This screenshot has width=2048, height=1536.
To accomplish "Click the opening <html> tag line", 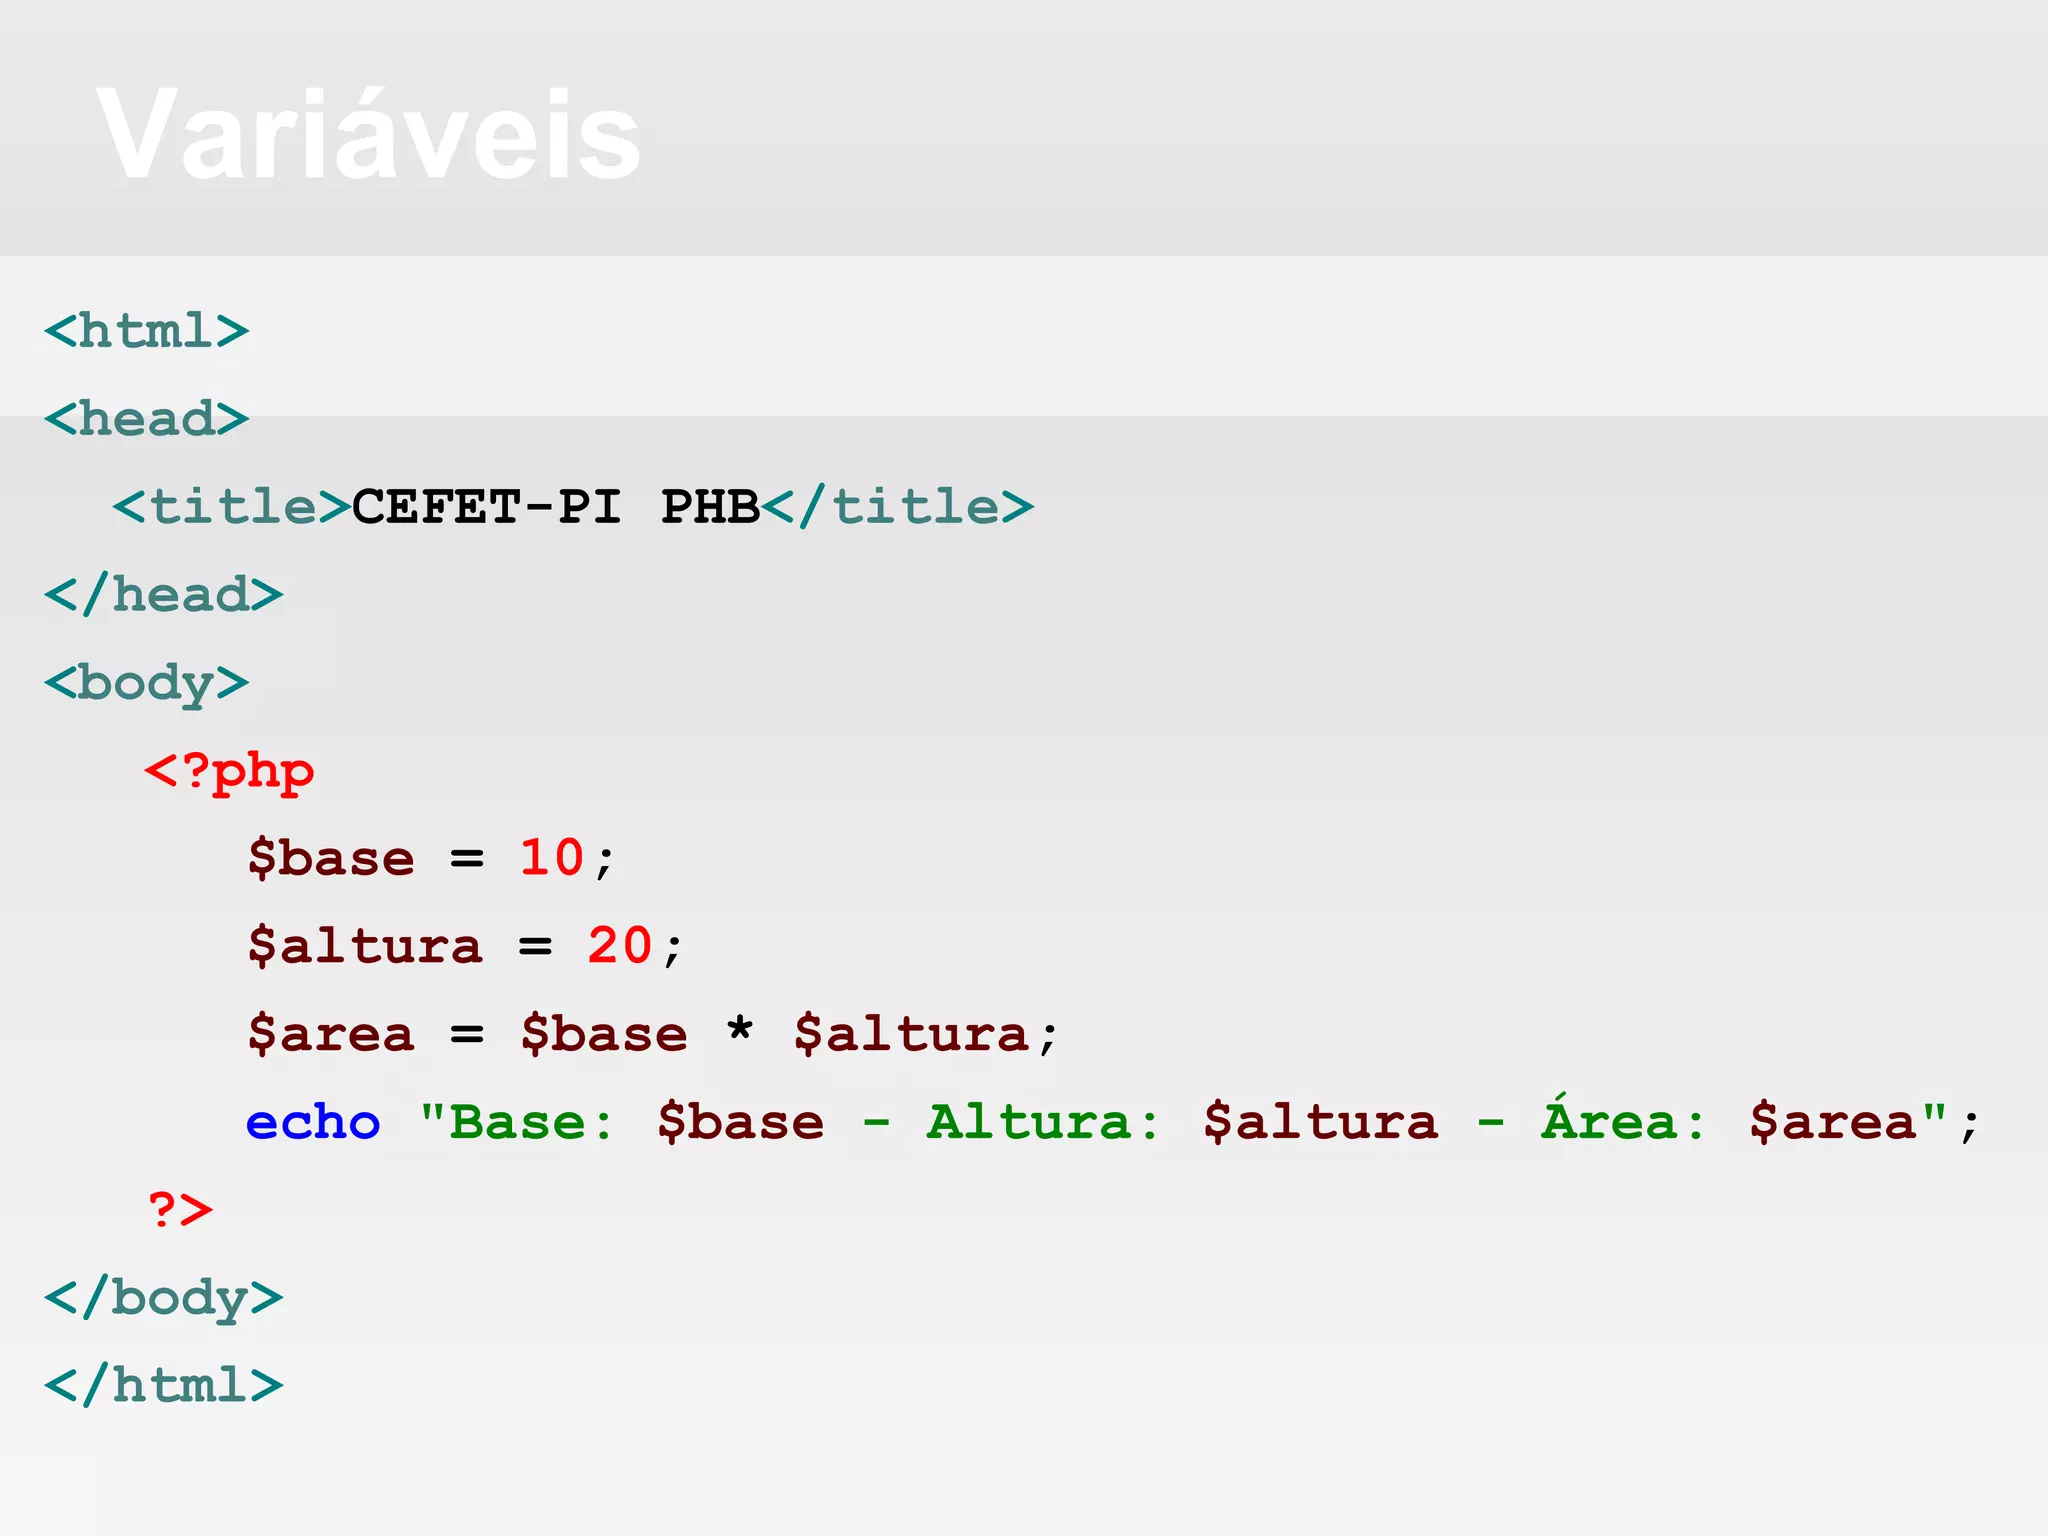I will tap(146, 330).
